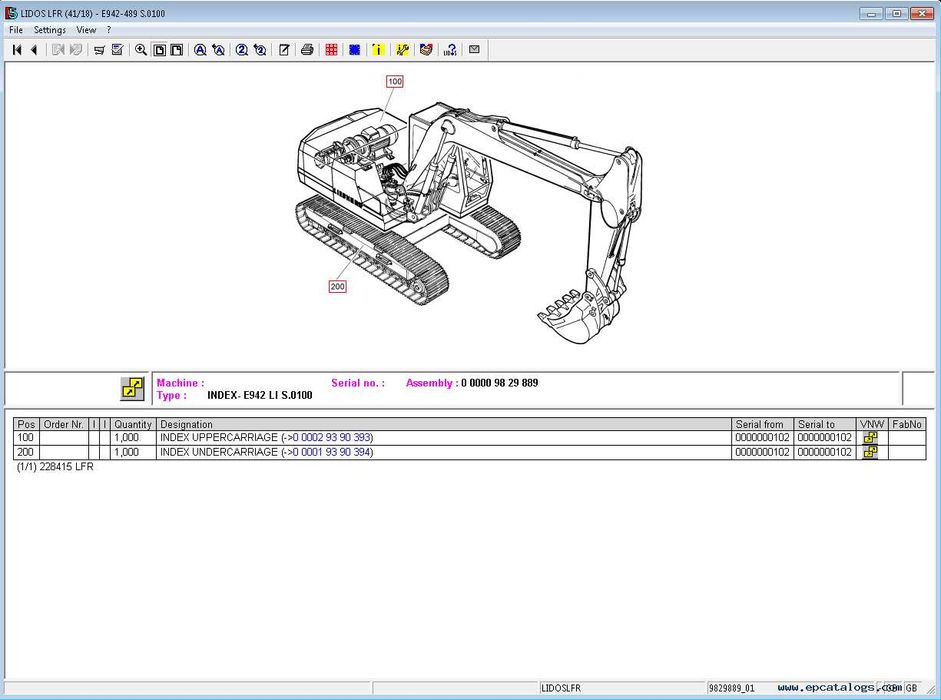Click the circled A search icon
This screenshot has height=700, width=941.
point(200,50)
